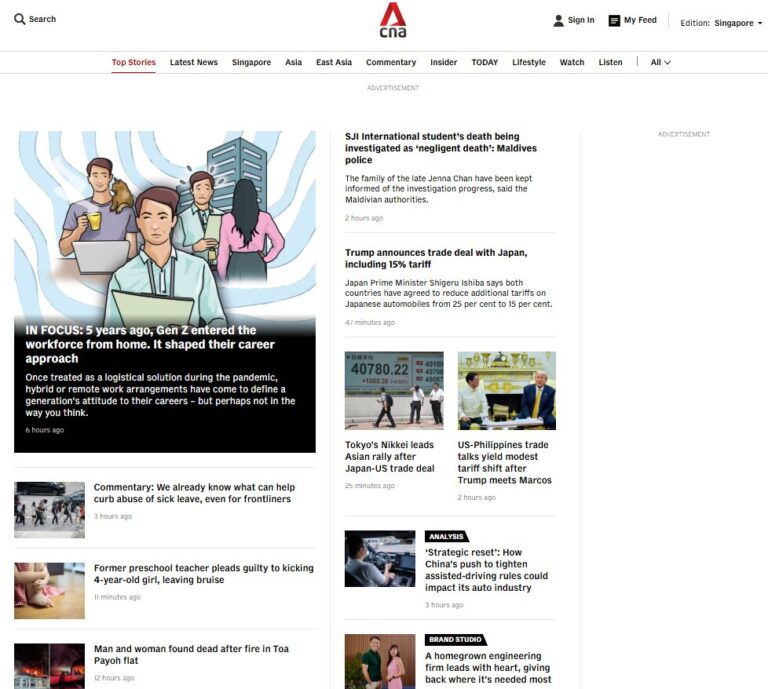Open My Feed icon
768x689 pixels.
(x=614, y=20)
